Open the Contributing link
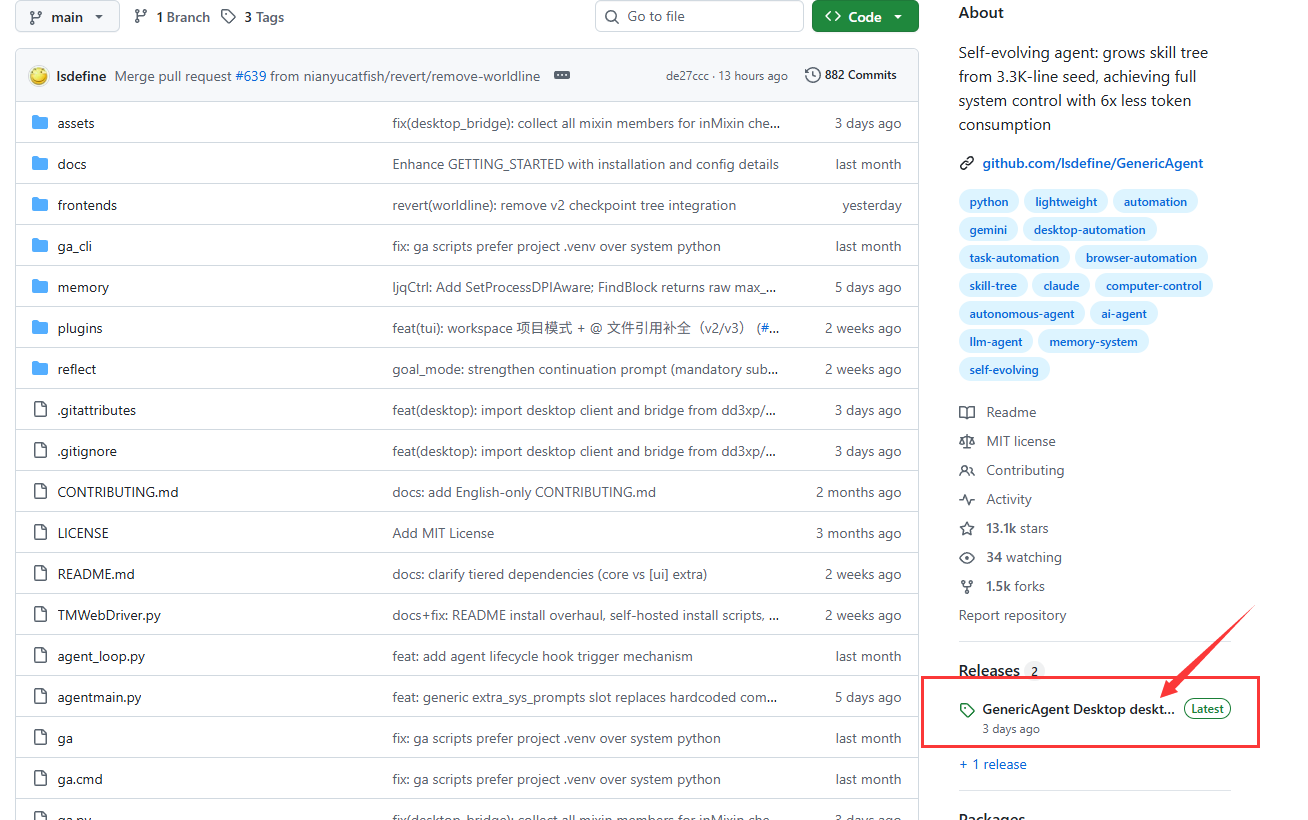The height and width of the screenshot is (820, 1308). [1012, 470]
